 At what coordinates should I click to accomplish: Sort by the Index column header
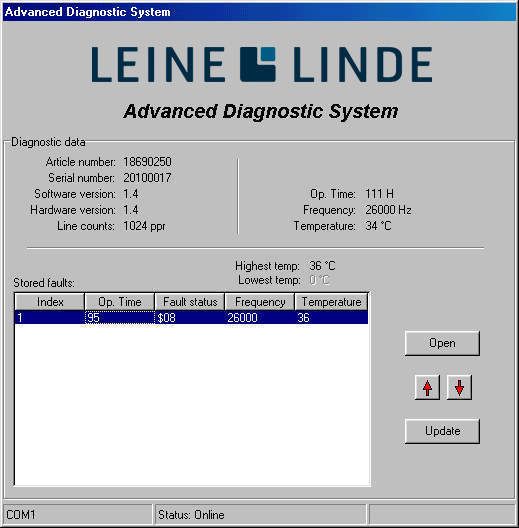click(50, 302)
